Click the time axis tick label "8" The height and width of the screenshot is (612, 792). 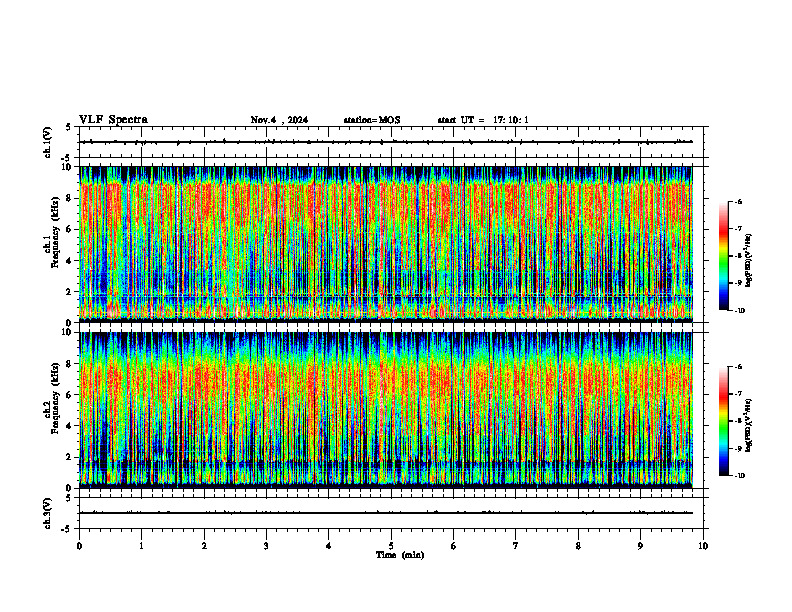pos(578,546)
